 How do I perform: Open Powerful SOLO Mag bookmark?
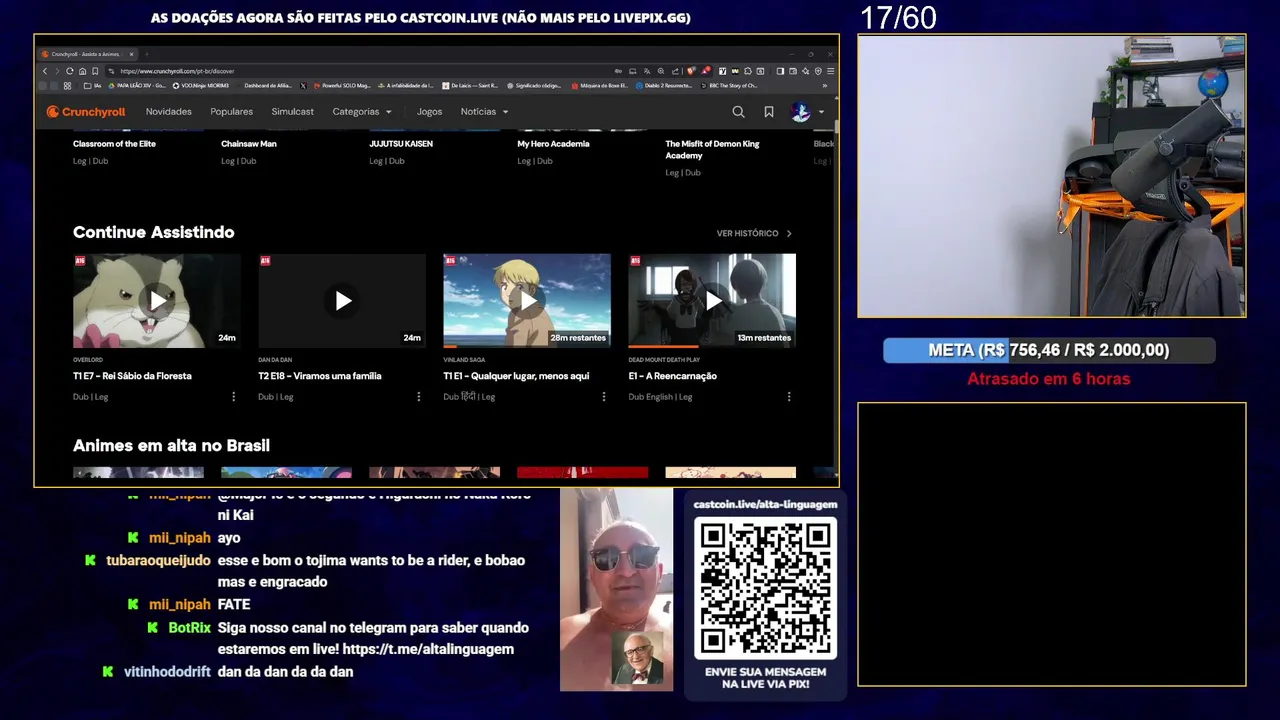click(x=341, y=86)
